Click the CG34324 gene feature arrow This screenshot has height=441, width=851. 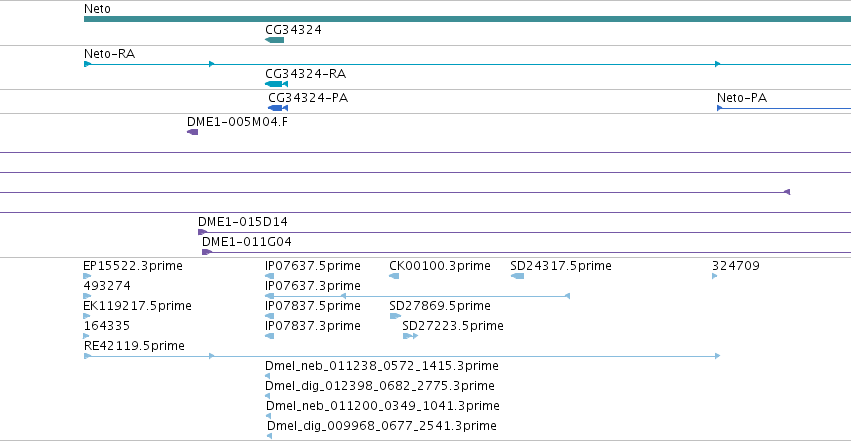[275, 40]
